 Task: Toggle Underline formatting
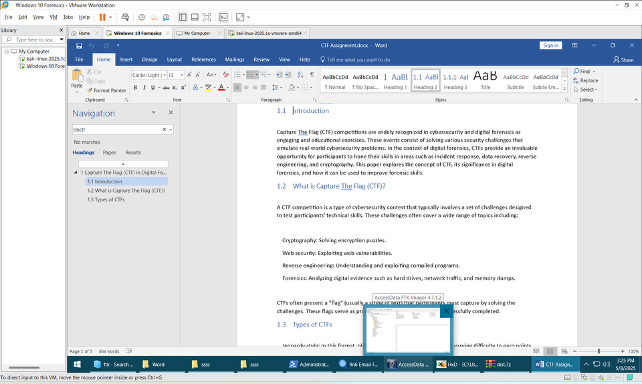153,88
